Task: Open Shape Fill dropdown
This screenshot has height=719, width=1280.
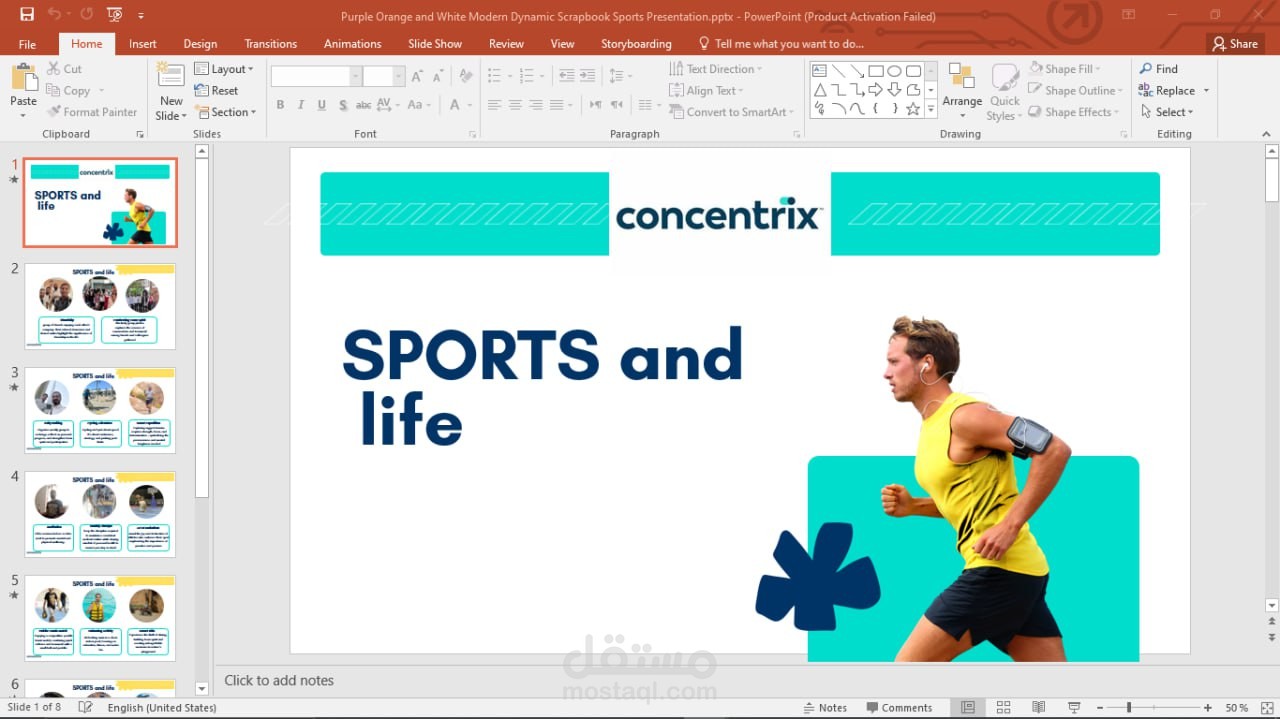Action: (x=1065, y=69)
